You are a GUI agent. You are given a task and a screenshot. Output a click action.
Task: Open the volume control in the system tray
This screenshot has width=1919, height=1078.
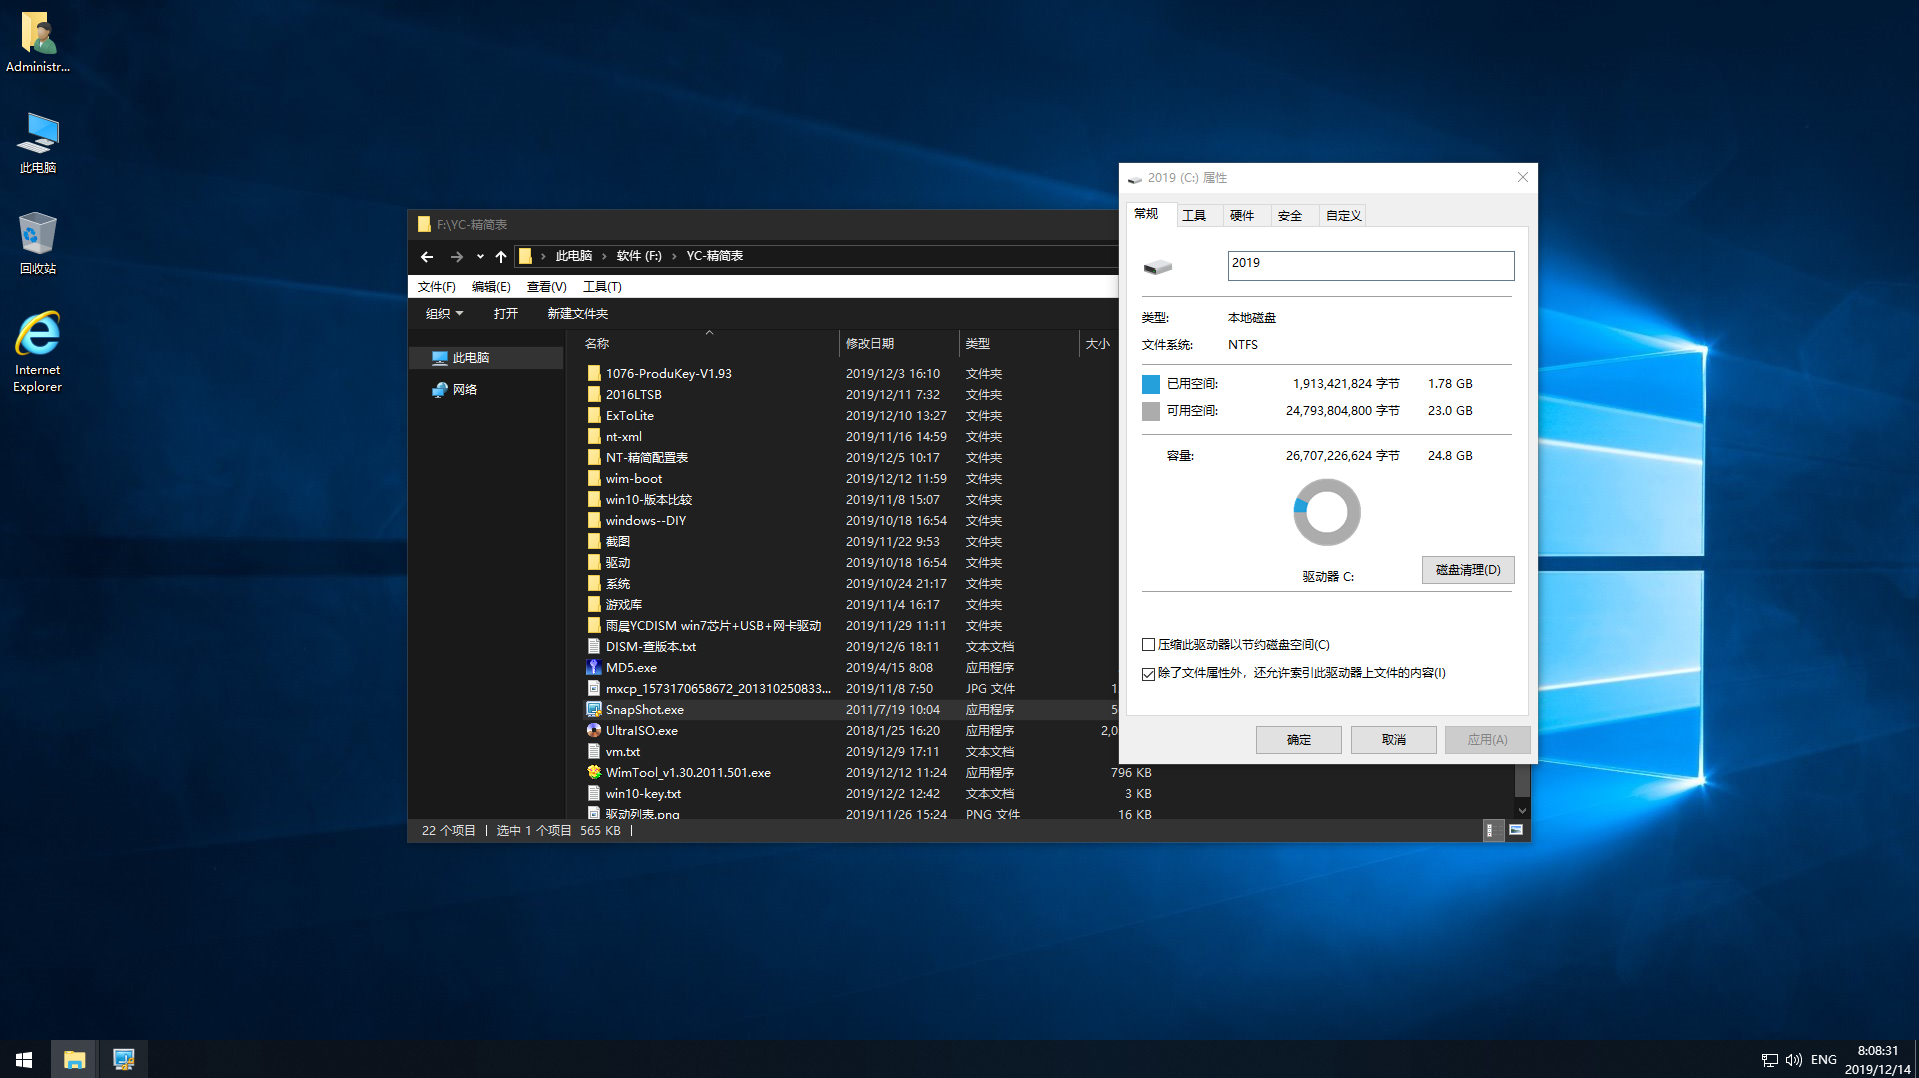click(1793, 1060)
